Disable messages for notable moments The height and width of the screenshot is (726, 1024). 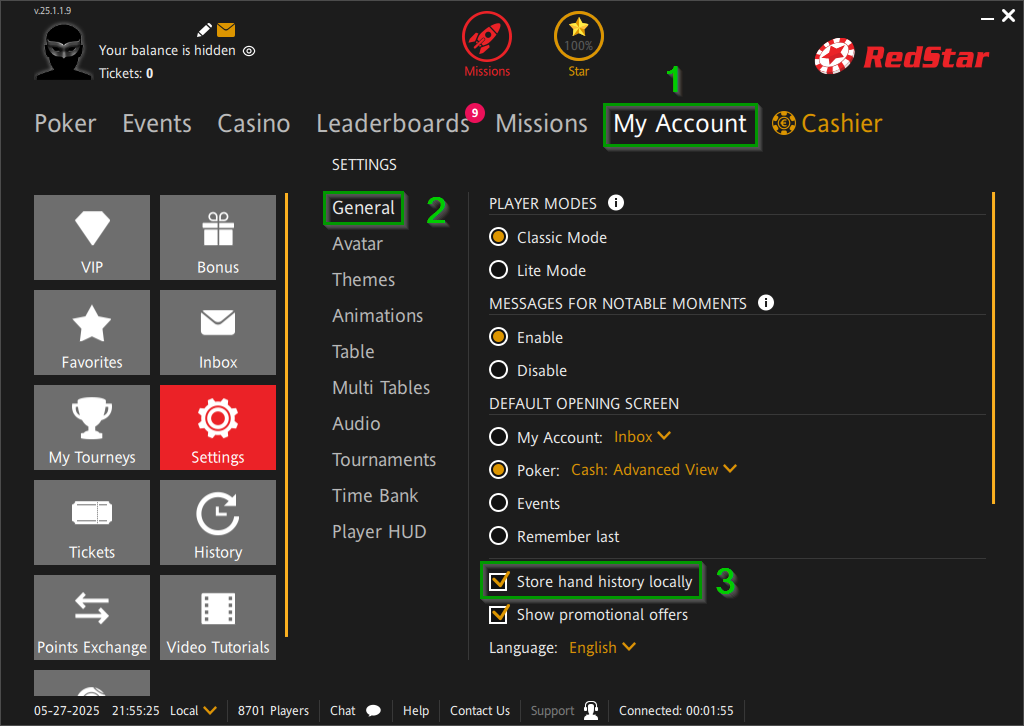point(498,370)
